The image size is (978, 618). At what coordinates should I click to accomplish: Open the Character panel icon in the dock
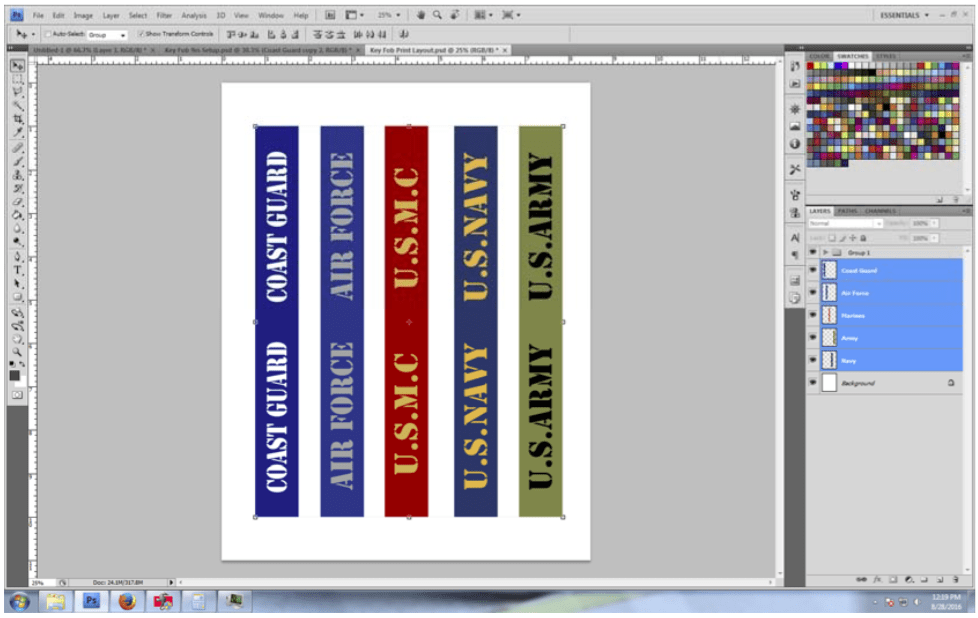pos(795,238)
